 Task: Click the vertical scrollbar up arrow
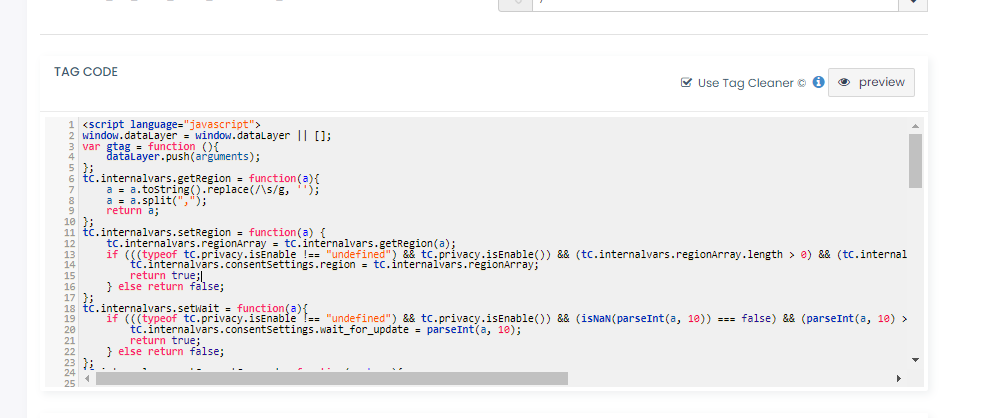click(x=915, y=125)
